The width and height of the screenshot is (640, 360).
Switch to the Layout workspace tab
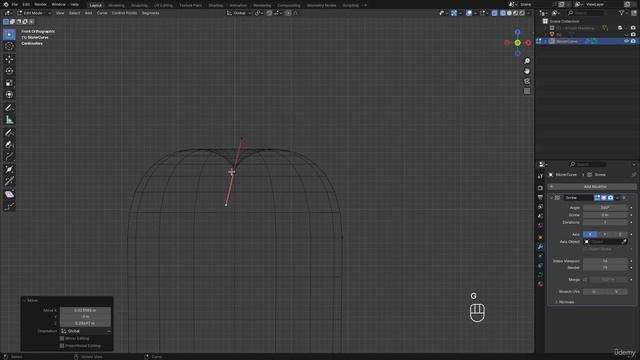tap(96, 5)
